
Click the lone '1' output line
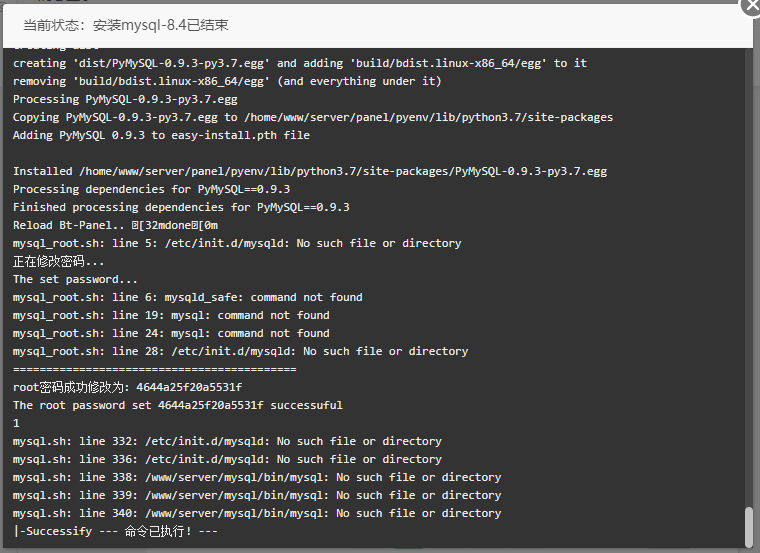coord(16,424)
